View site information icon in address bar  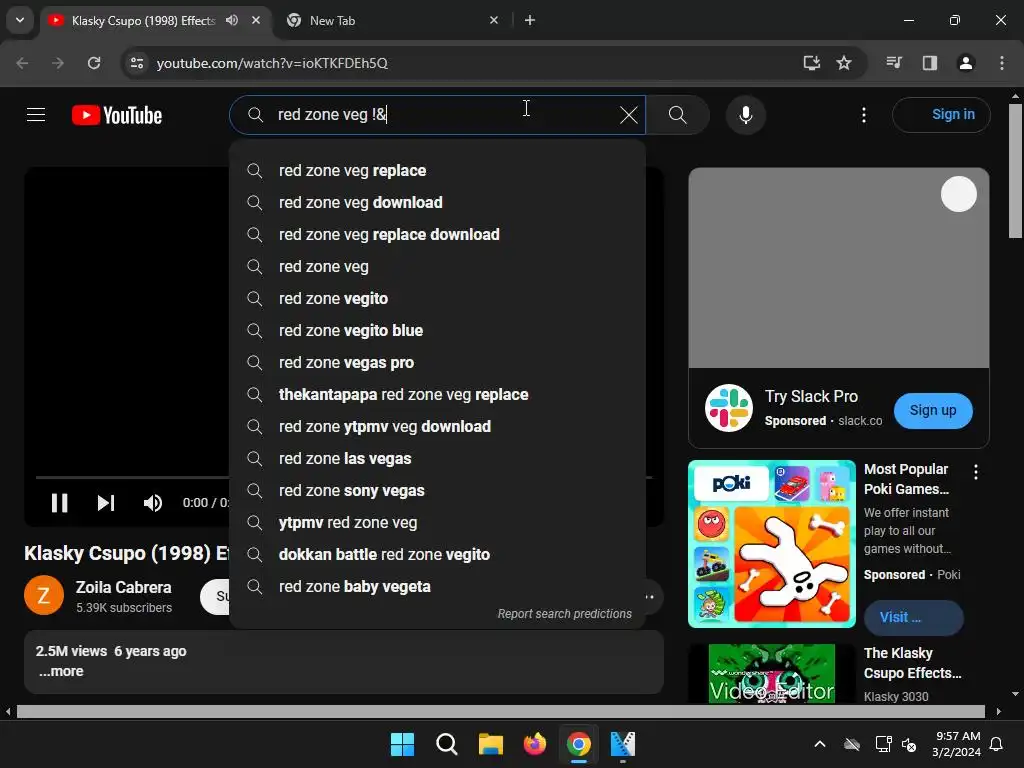tap(136, 63)
